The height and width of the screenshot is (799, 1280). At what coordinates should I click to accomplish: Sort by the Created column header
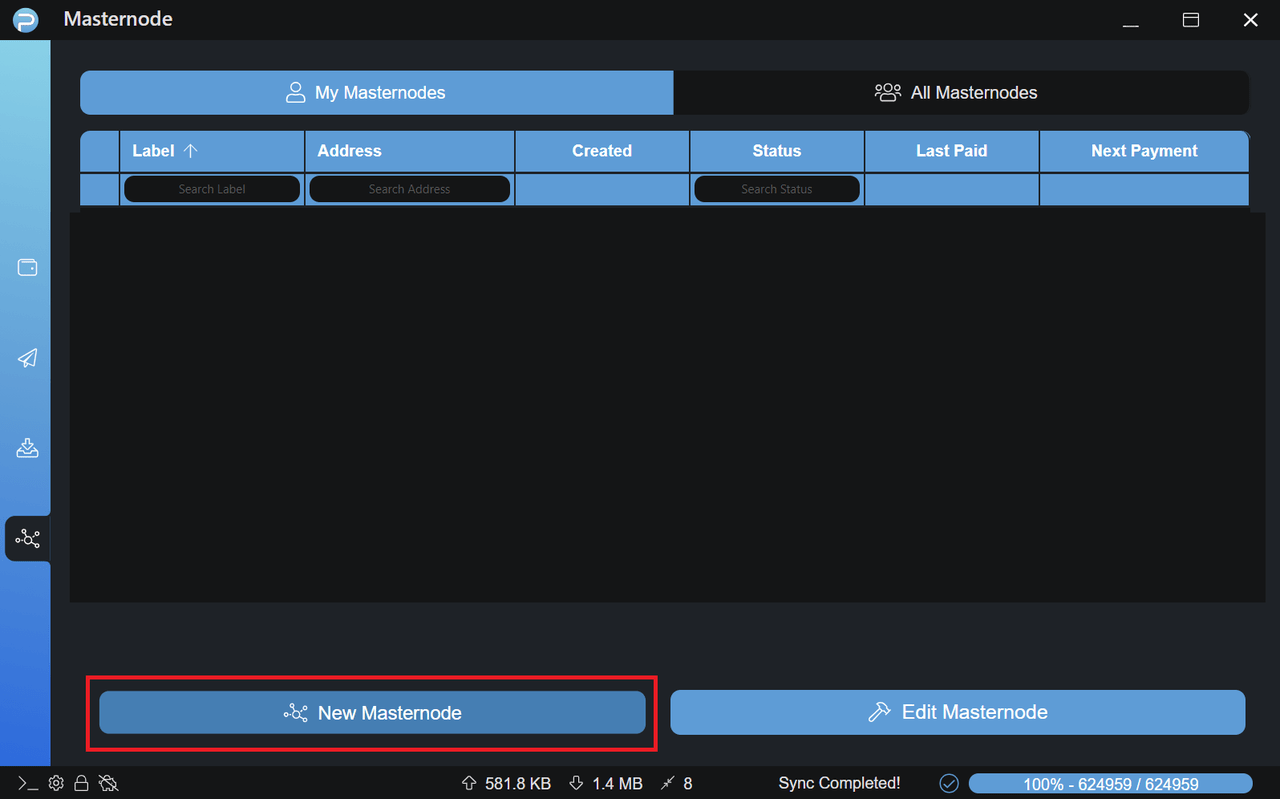tap(601, 151)
